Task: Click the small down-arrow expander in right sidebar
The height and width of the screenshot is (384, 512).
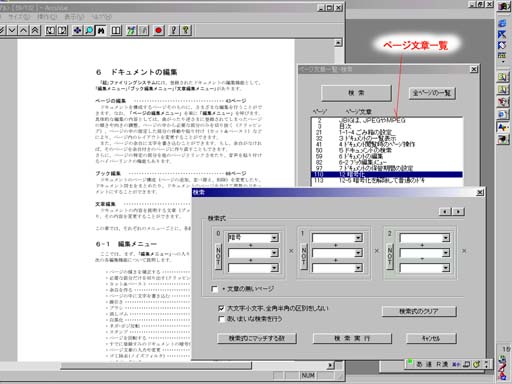Action: click(x=503, y=62)
